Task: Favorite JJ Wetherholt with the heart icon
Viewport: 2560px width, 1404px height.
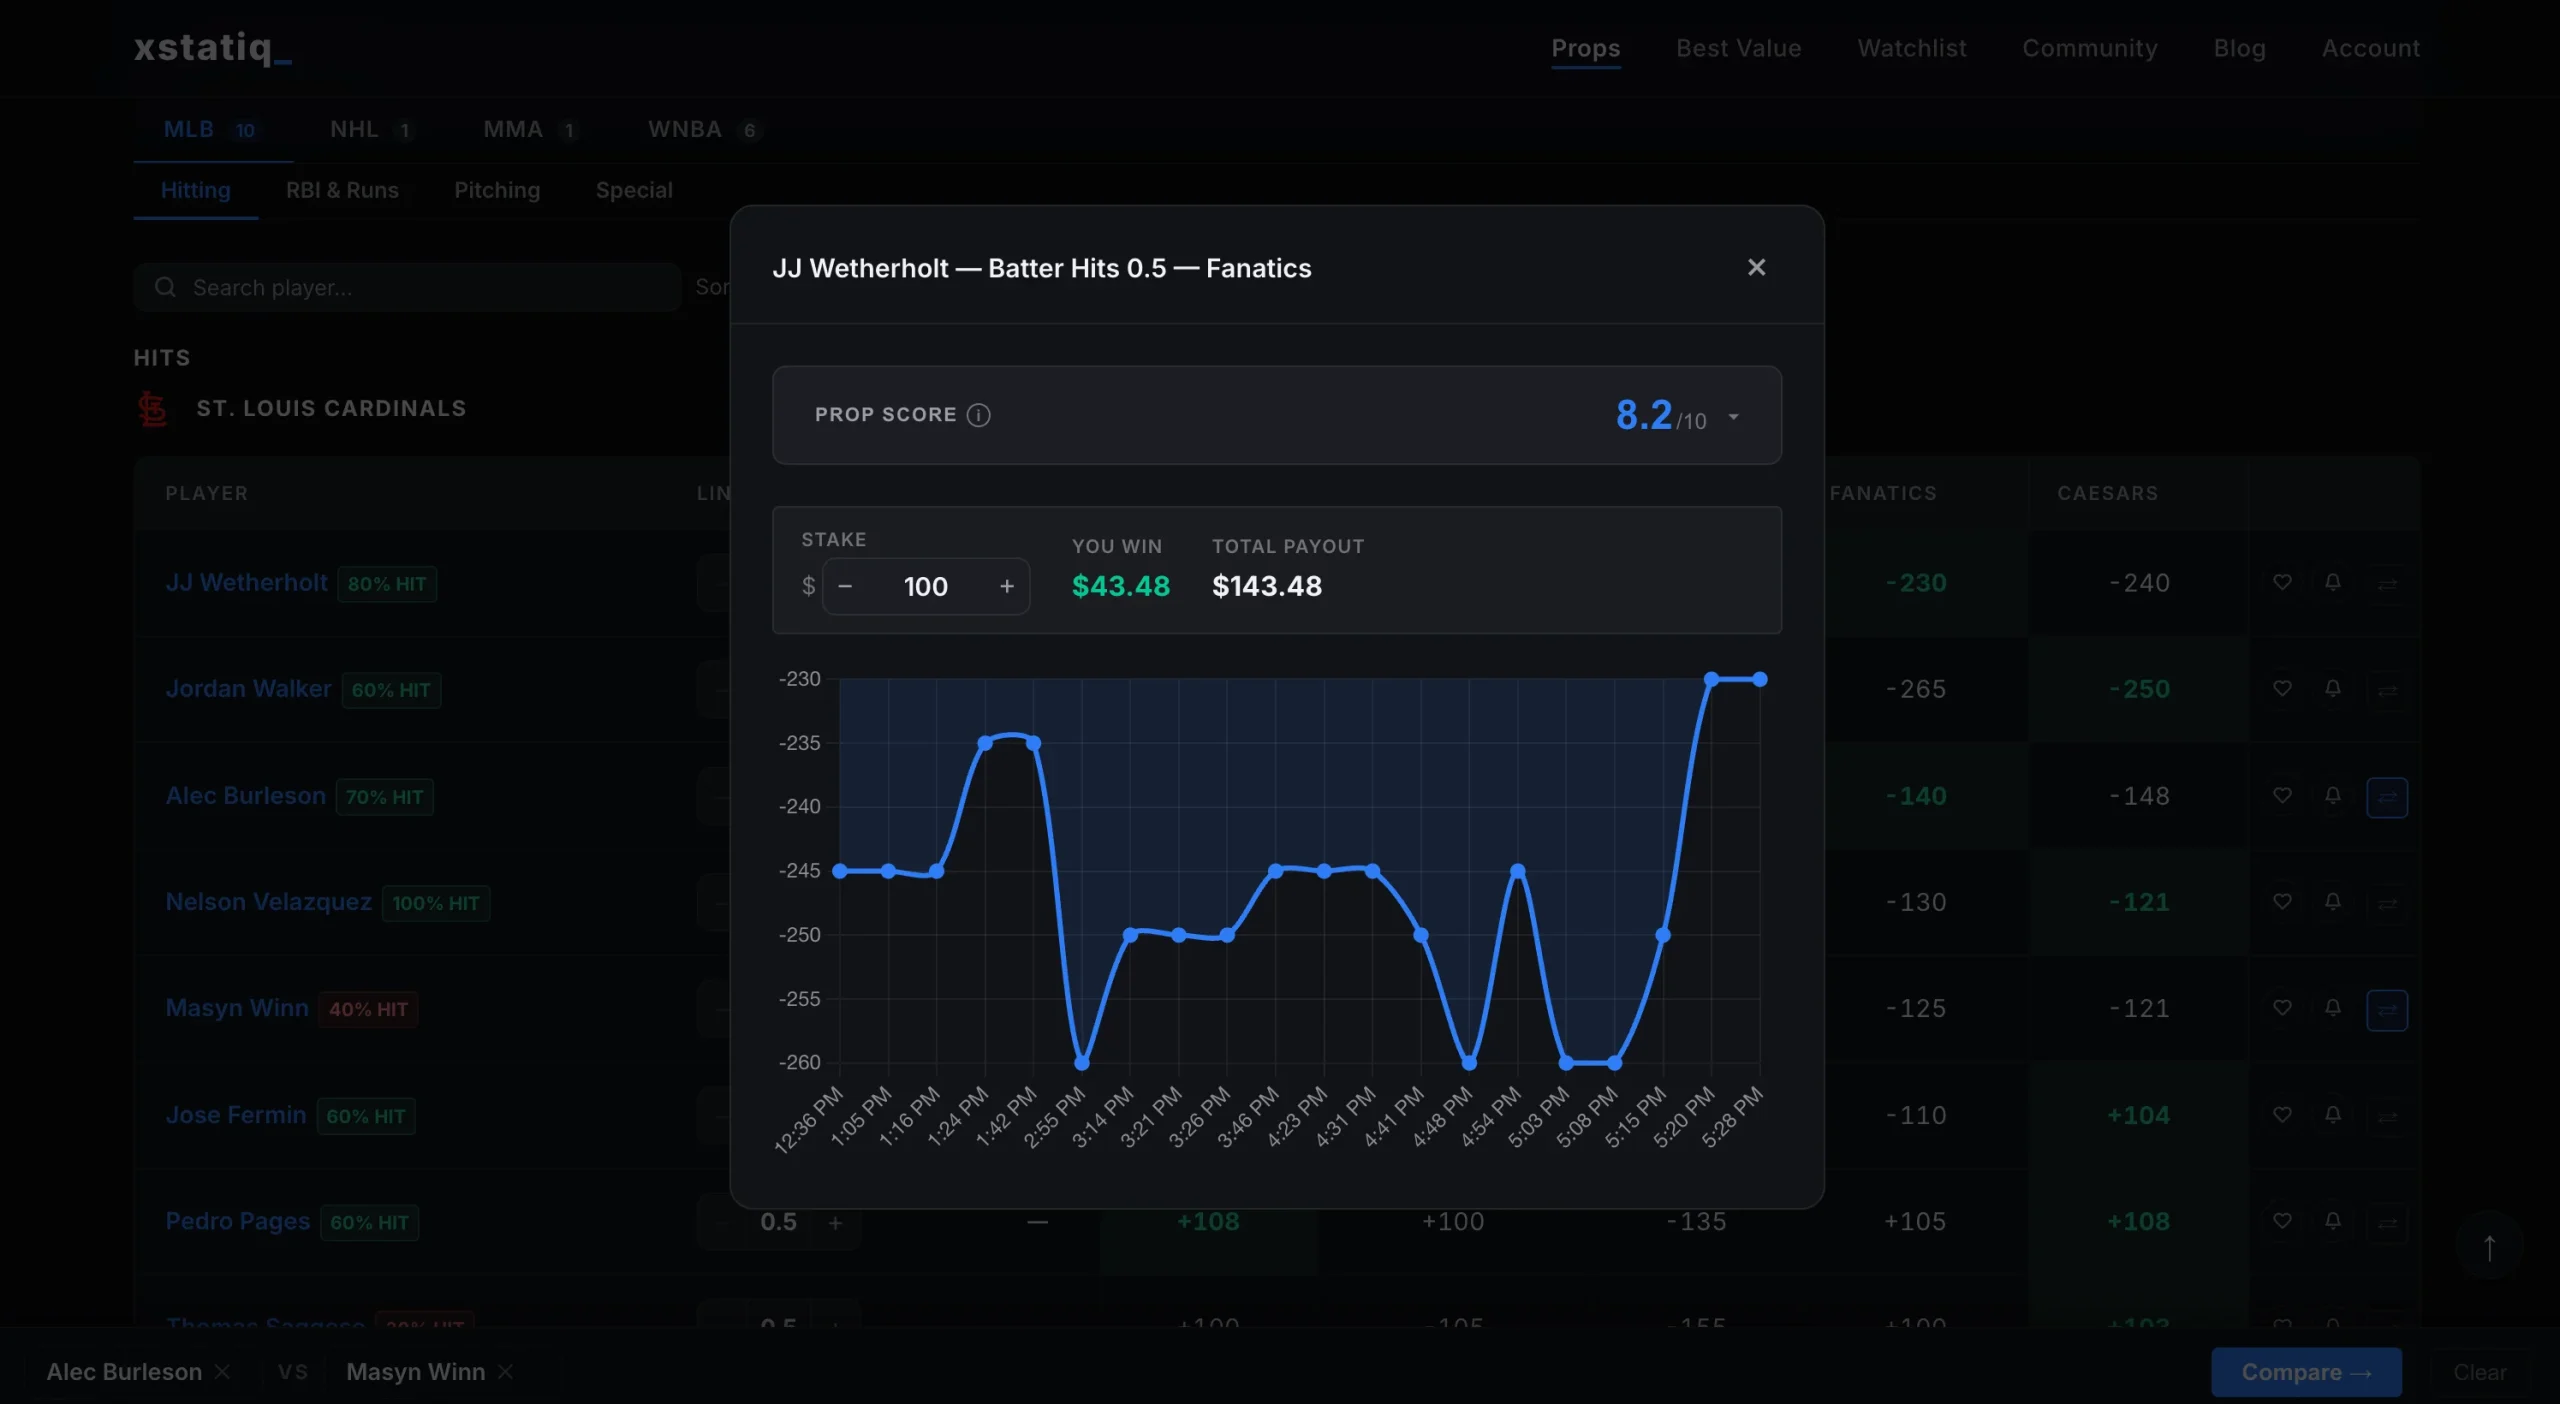Action: coord(2282,582)
